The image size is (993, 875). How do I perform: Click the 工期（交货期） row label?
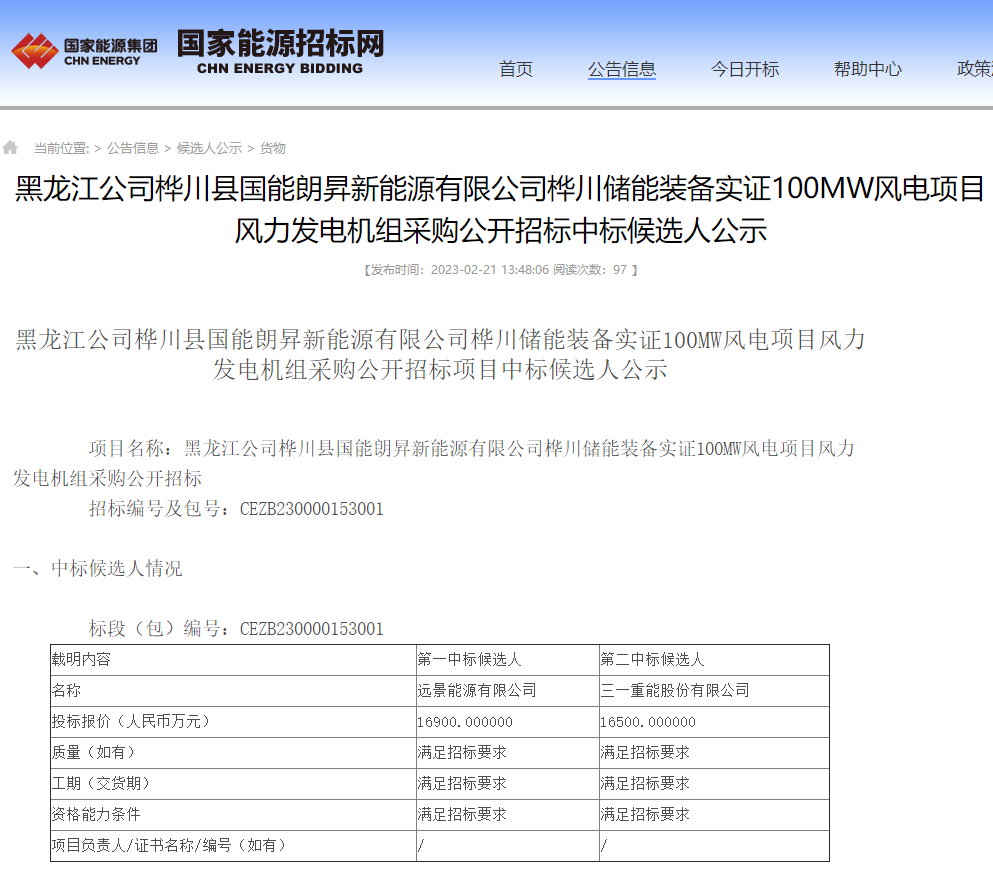pyautogui.click(x=233, y=784)
